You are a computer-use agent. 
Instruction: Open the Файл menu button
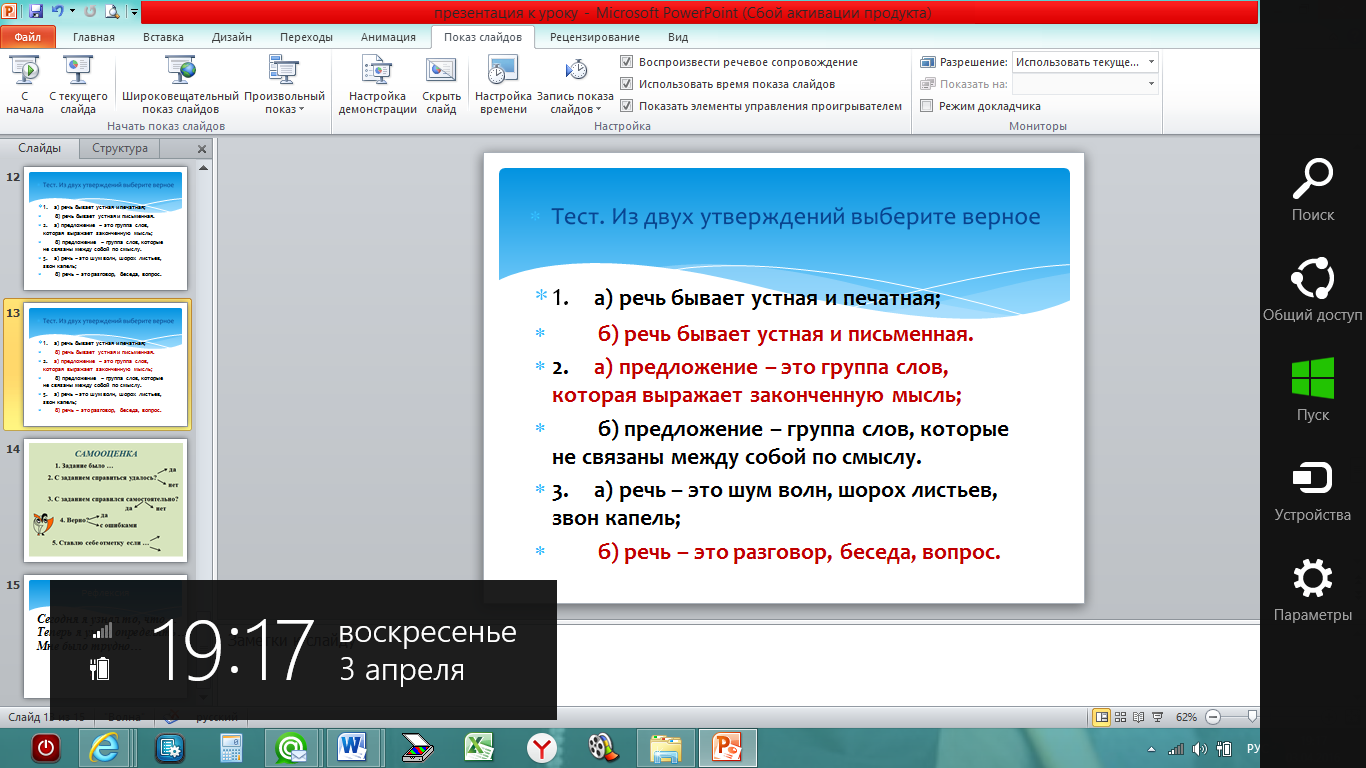(27, 38)
